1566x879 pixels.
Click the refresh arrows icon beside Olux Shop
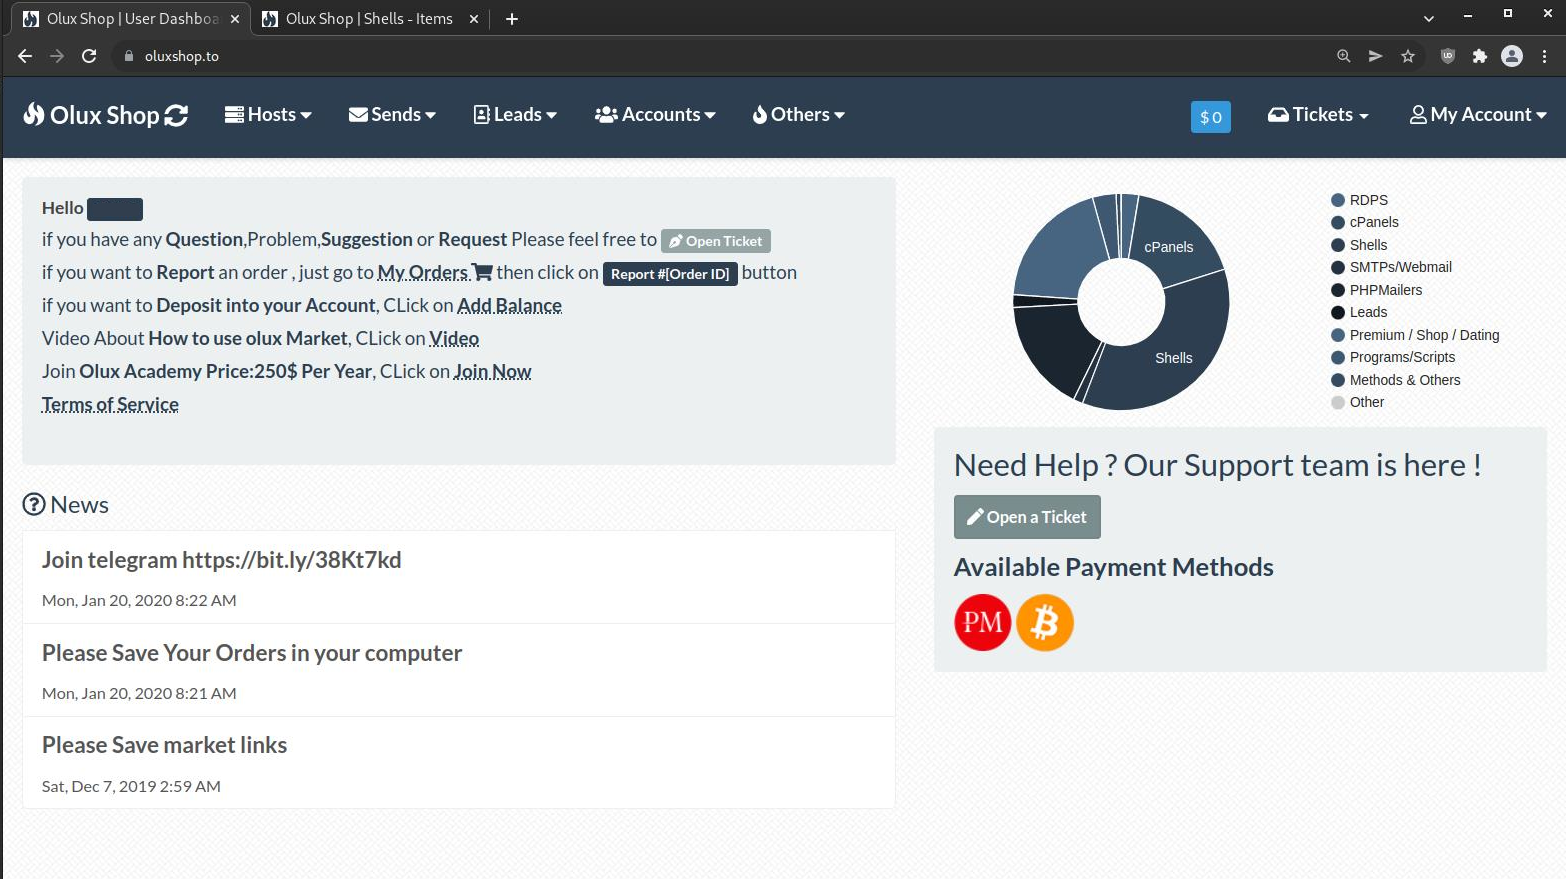[176, 116]
